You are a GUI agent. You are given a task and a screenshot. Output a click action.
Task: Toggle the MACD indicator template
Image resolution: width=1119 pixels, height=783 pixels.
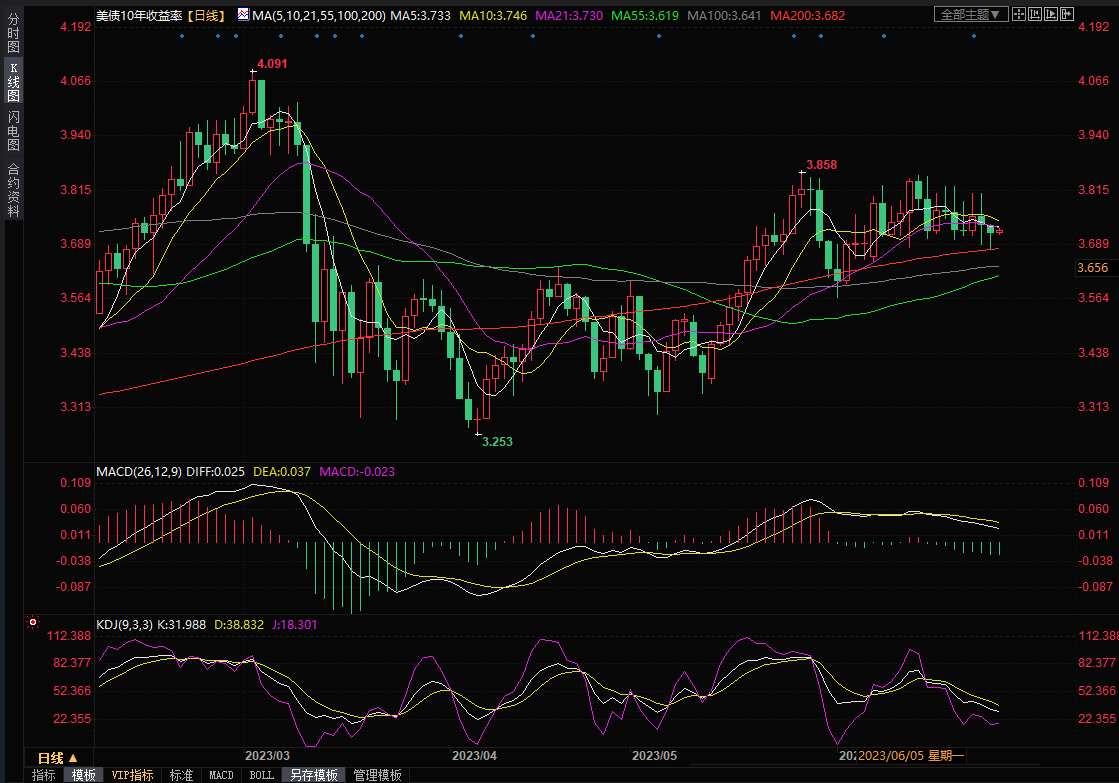click(221, 775)
